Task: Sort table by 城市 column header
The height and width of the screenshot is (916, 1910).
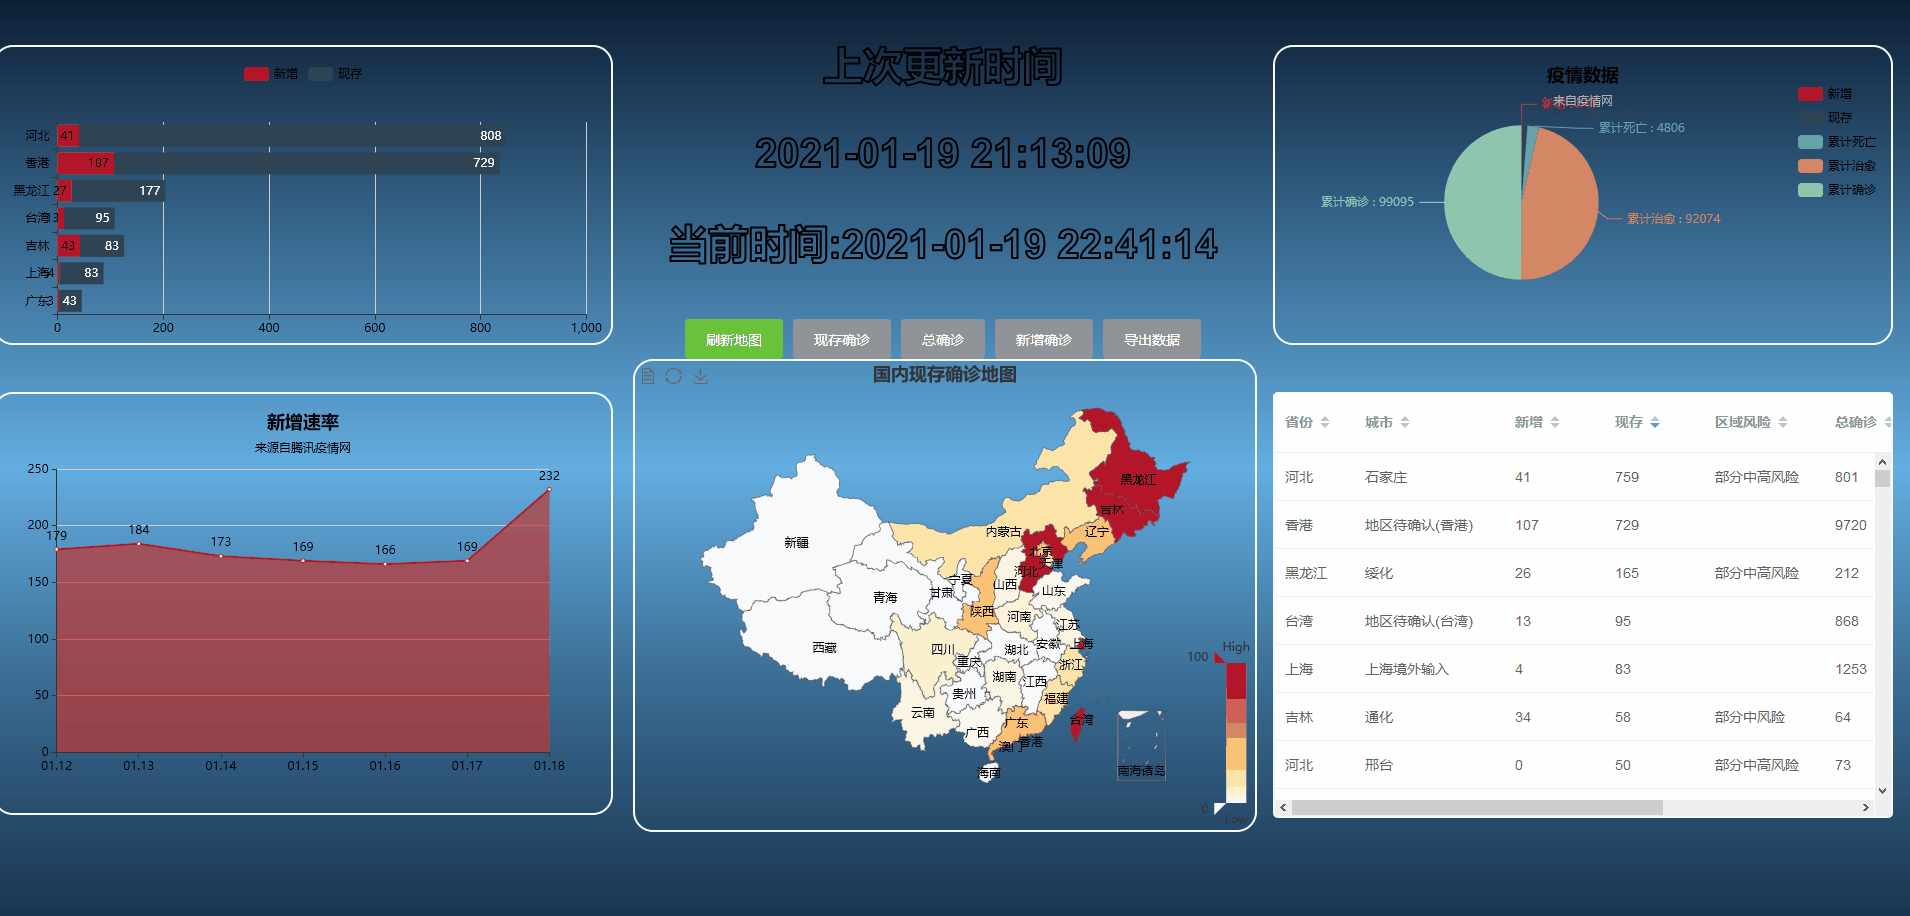Action: pos(1379,422)
